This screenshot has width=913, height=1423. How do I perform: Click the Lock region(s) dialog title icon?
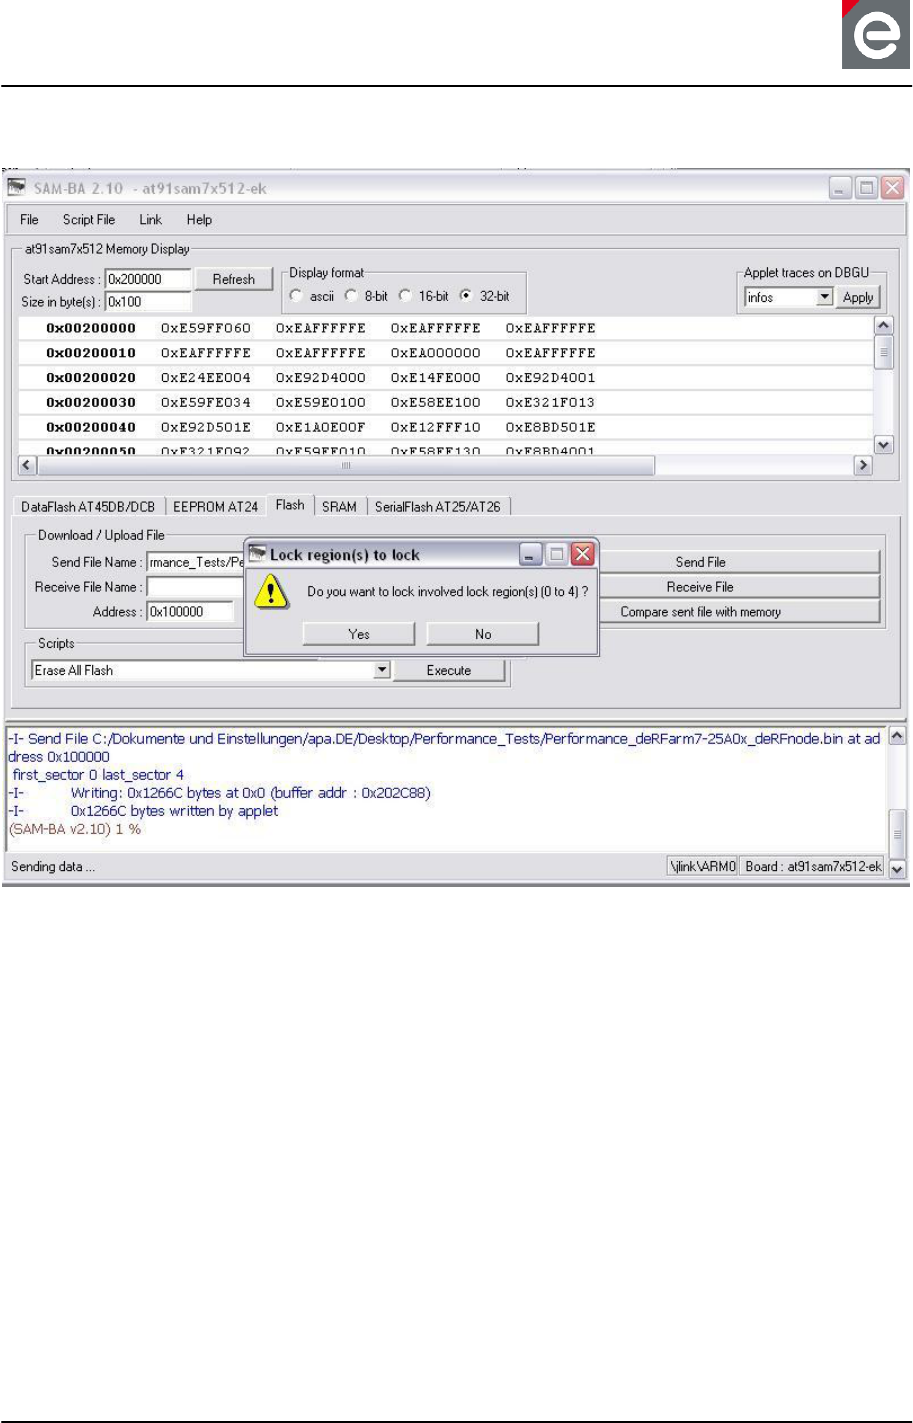click(257, 554)
